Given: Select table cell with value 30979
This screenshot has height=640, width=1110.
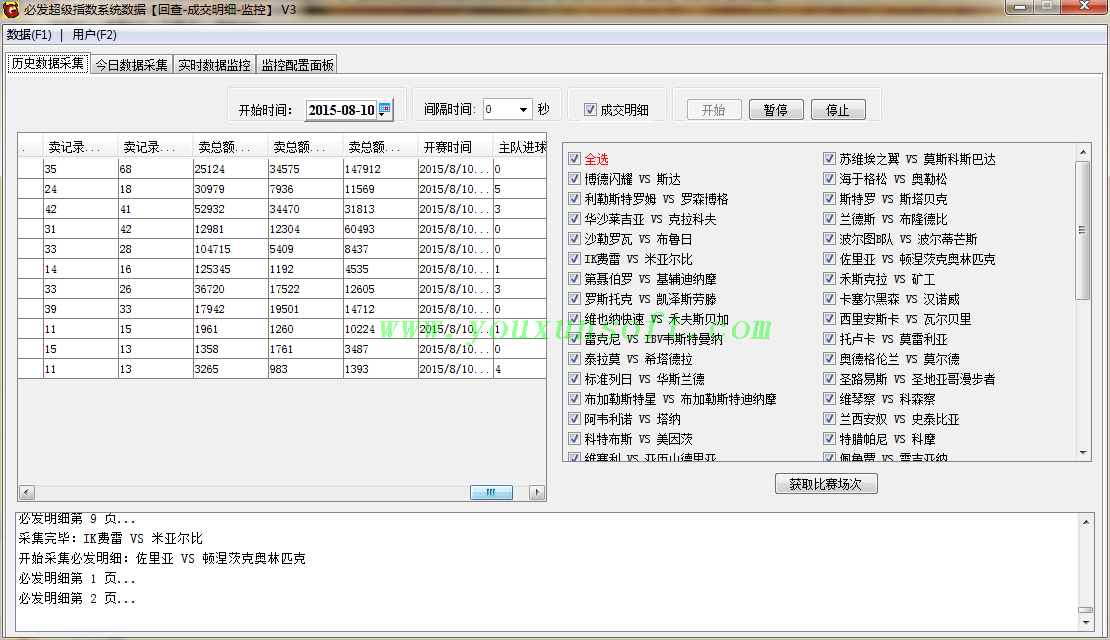Looking at the screenshot, I should pyautogui.click(x=230, y=189).
